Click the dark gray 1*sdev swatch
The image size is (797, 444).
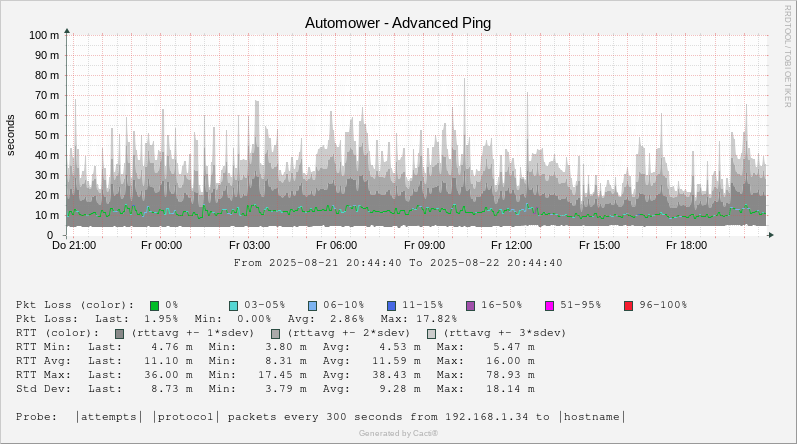(x=119, y=334)
